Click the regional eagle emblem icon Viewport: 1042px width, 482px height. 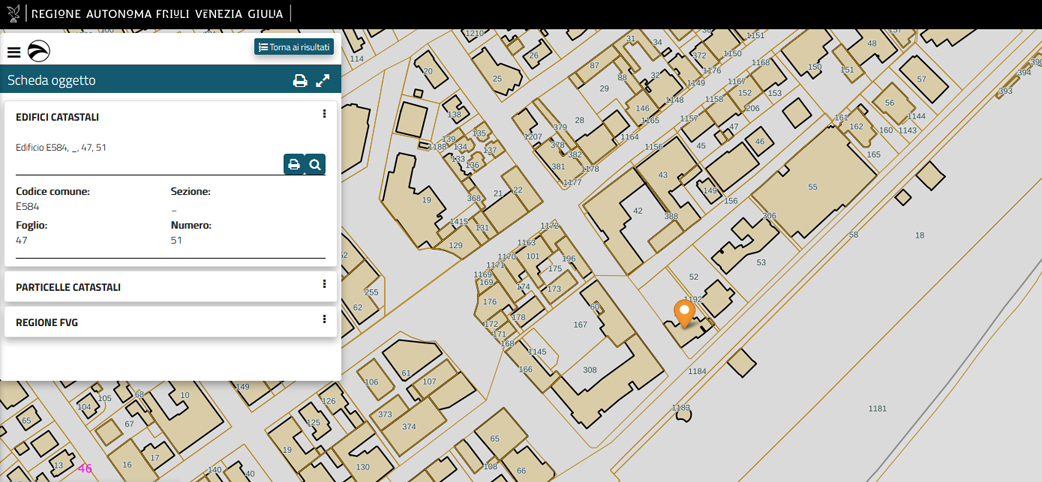(x=13, y=14)
